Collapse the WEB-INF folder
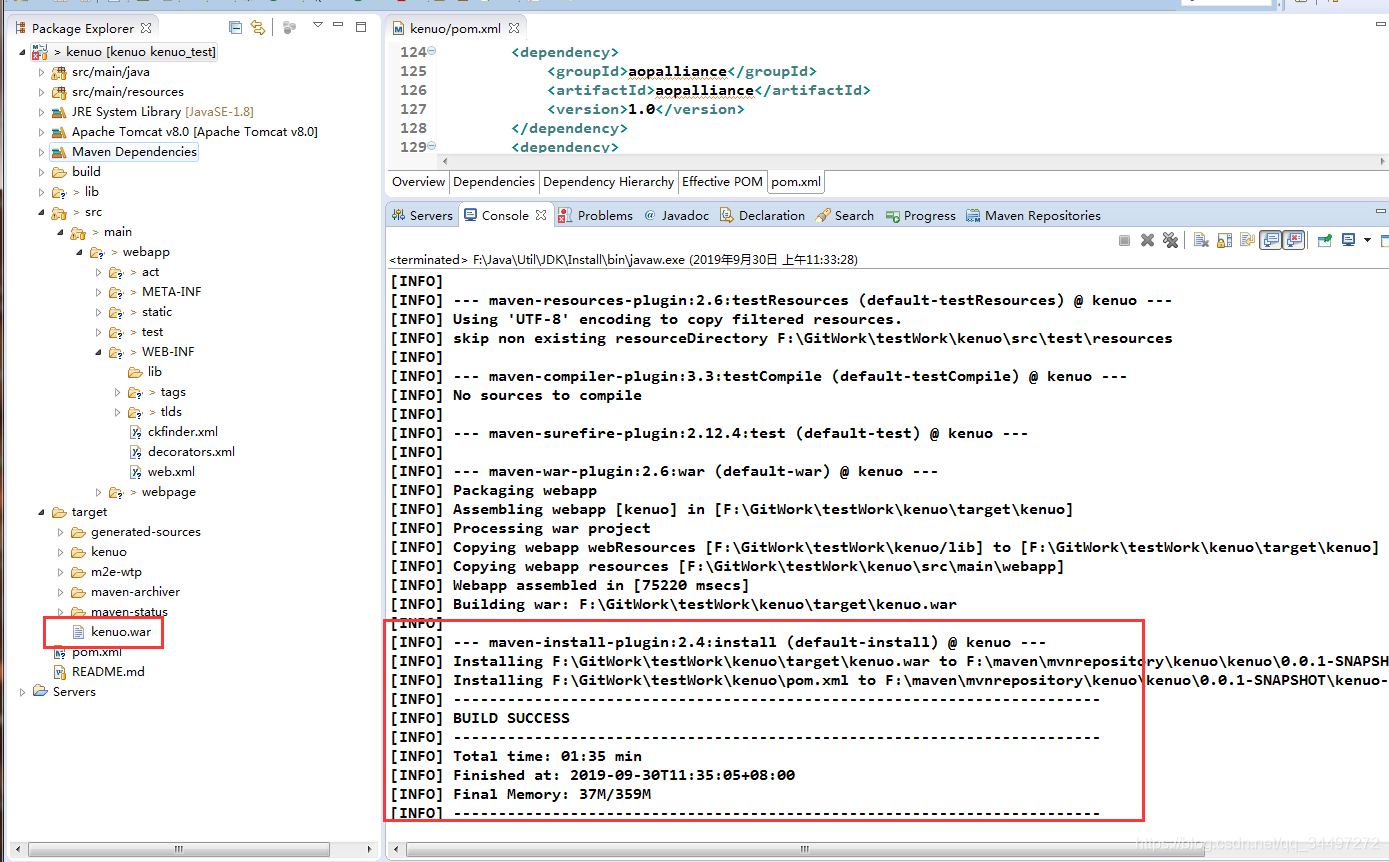 point(99,352)
